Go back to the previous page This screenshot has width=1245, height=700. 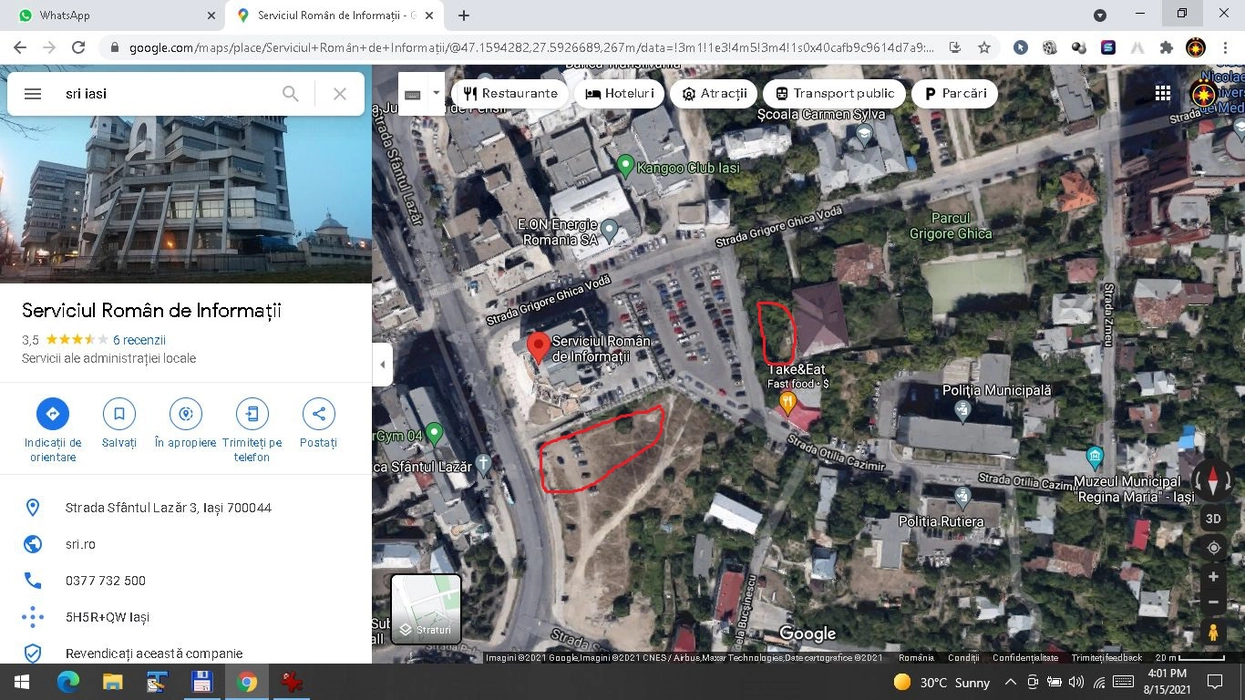pyautogui.click(x=20, y=47)
